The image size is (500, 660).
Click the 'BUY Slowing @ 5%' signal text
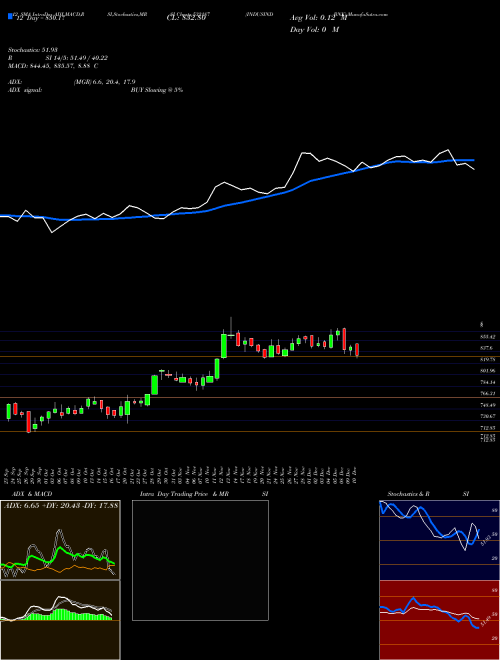pyautogui.click(x=157, y=90)
